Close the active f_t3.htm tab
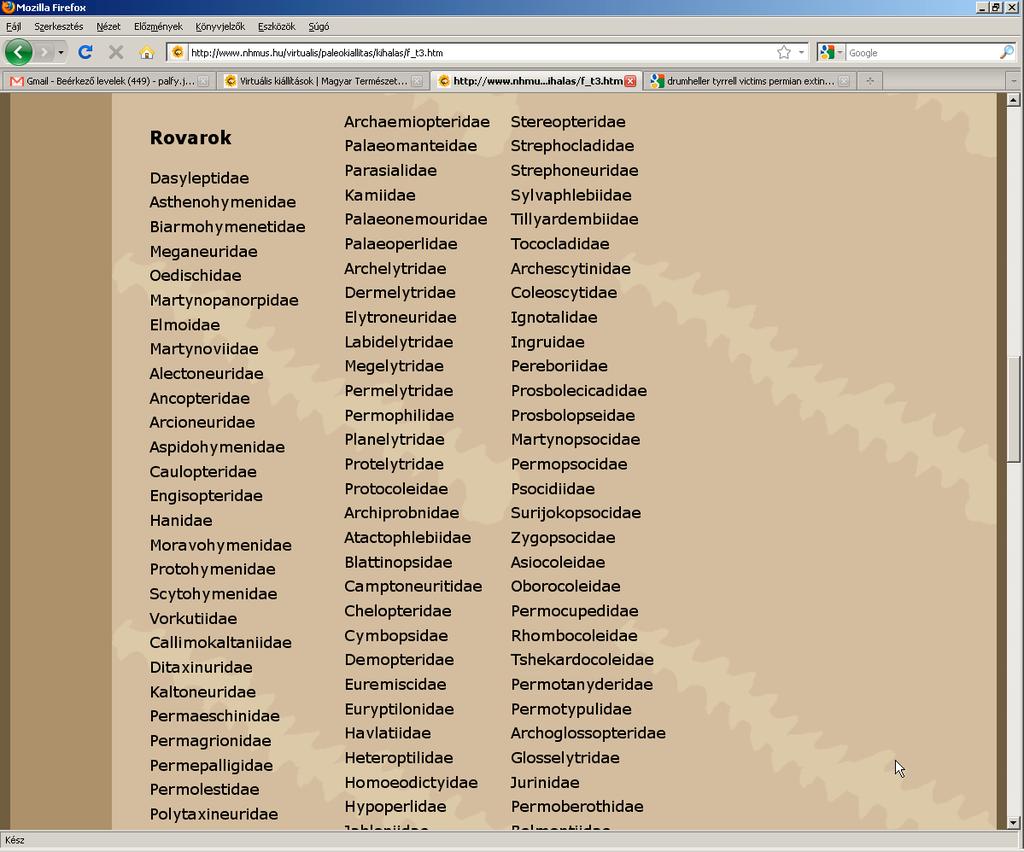This screenshot has width=1024, height=852. 630,81
